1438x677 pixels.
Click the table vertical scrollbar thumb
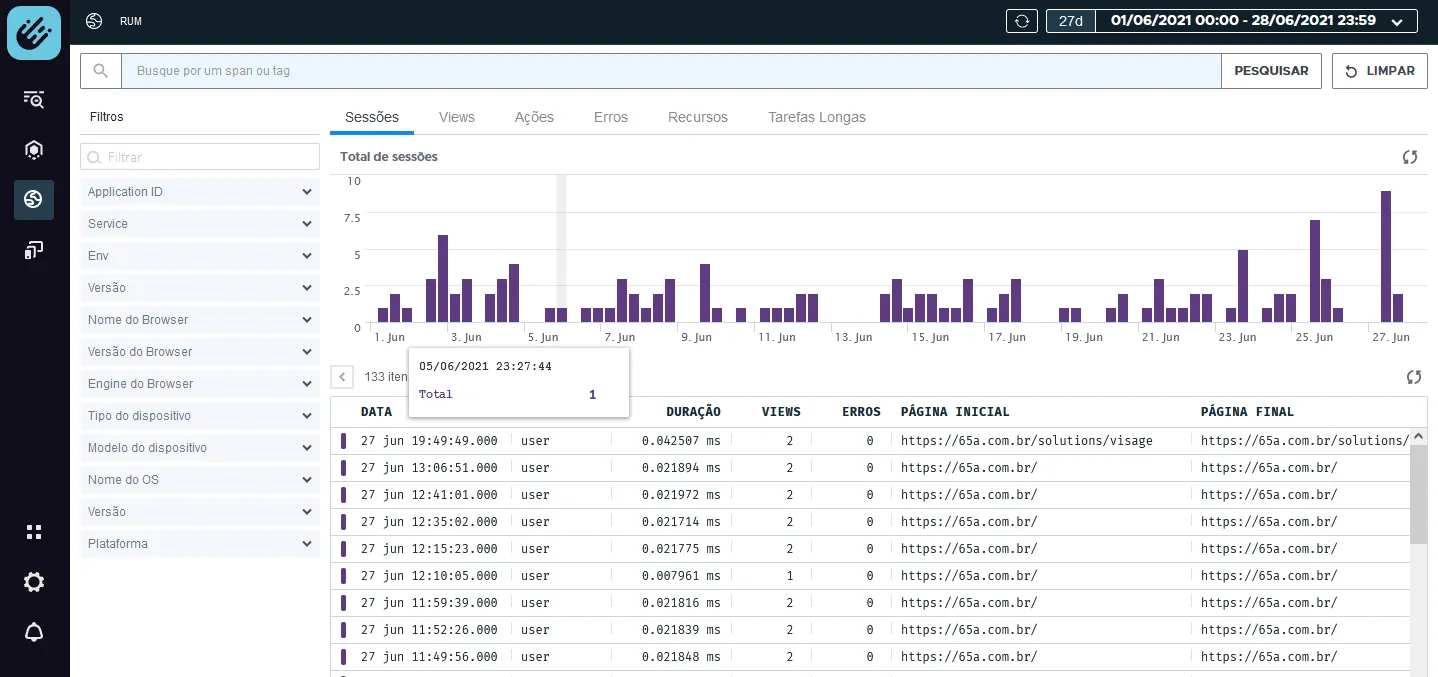pyautogui.click(x=1419, y=494)
